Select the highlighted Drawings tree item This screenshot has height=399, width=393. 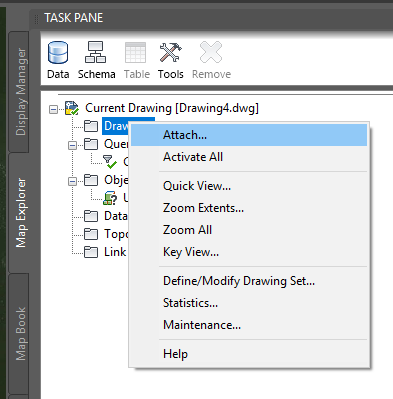[115, 126]
